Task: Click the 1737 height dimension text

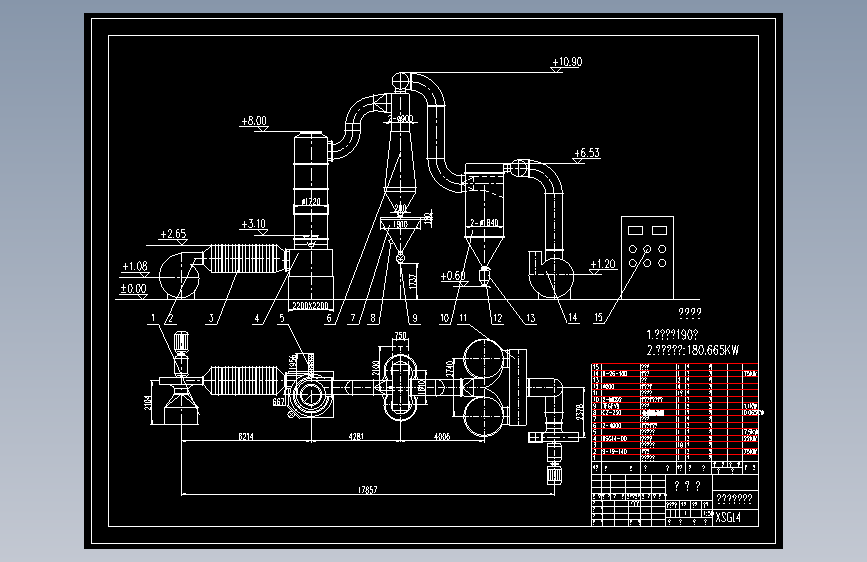Action: (412, 281)
